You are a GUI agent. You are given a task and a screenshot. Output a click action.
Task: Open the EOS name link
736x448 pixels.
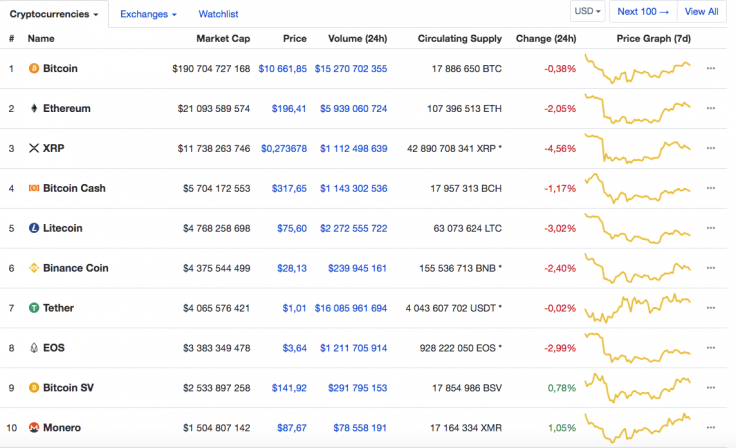(54, 348)
